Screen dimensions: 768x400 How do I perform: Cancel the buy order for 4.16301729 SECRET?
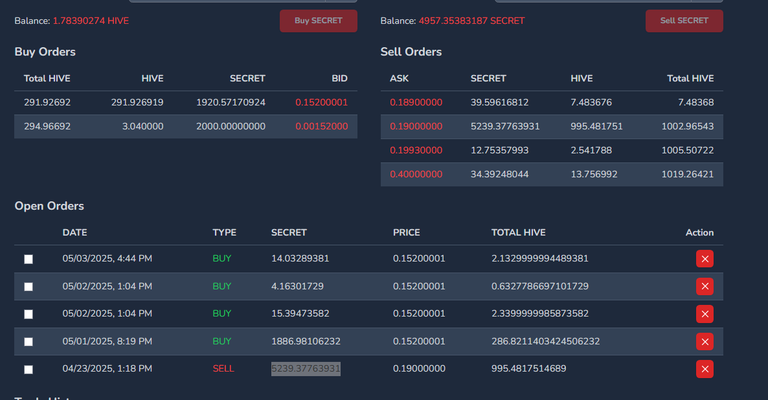704,286
